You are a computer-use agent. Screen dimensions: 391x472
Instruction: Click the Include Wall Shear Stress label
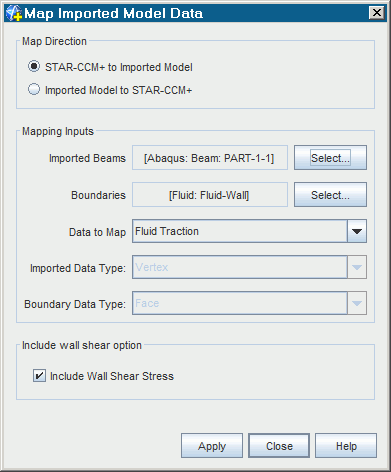112,376
